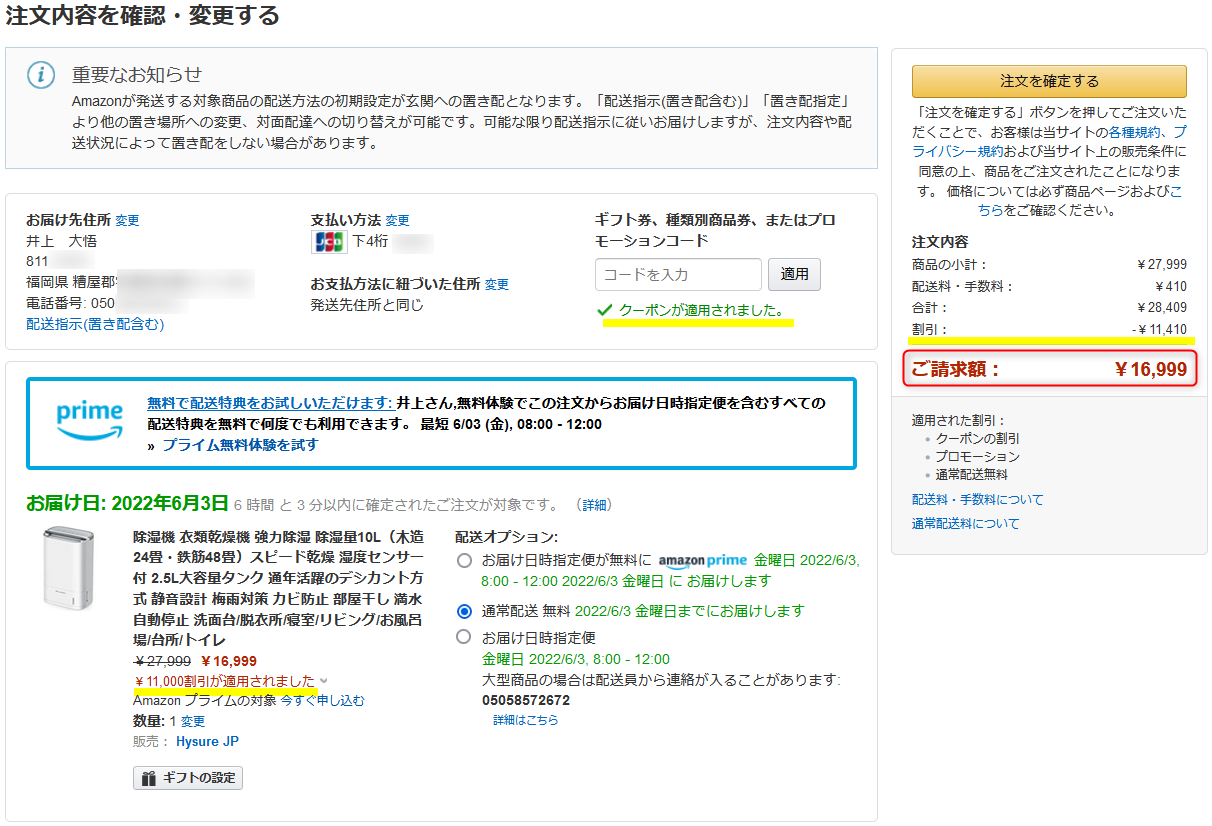The height and width of the screenshot is (826, 1212).
Task: Open 通常配送料について link
Action: (966, 524)
